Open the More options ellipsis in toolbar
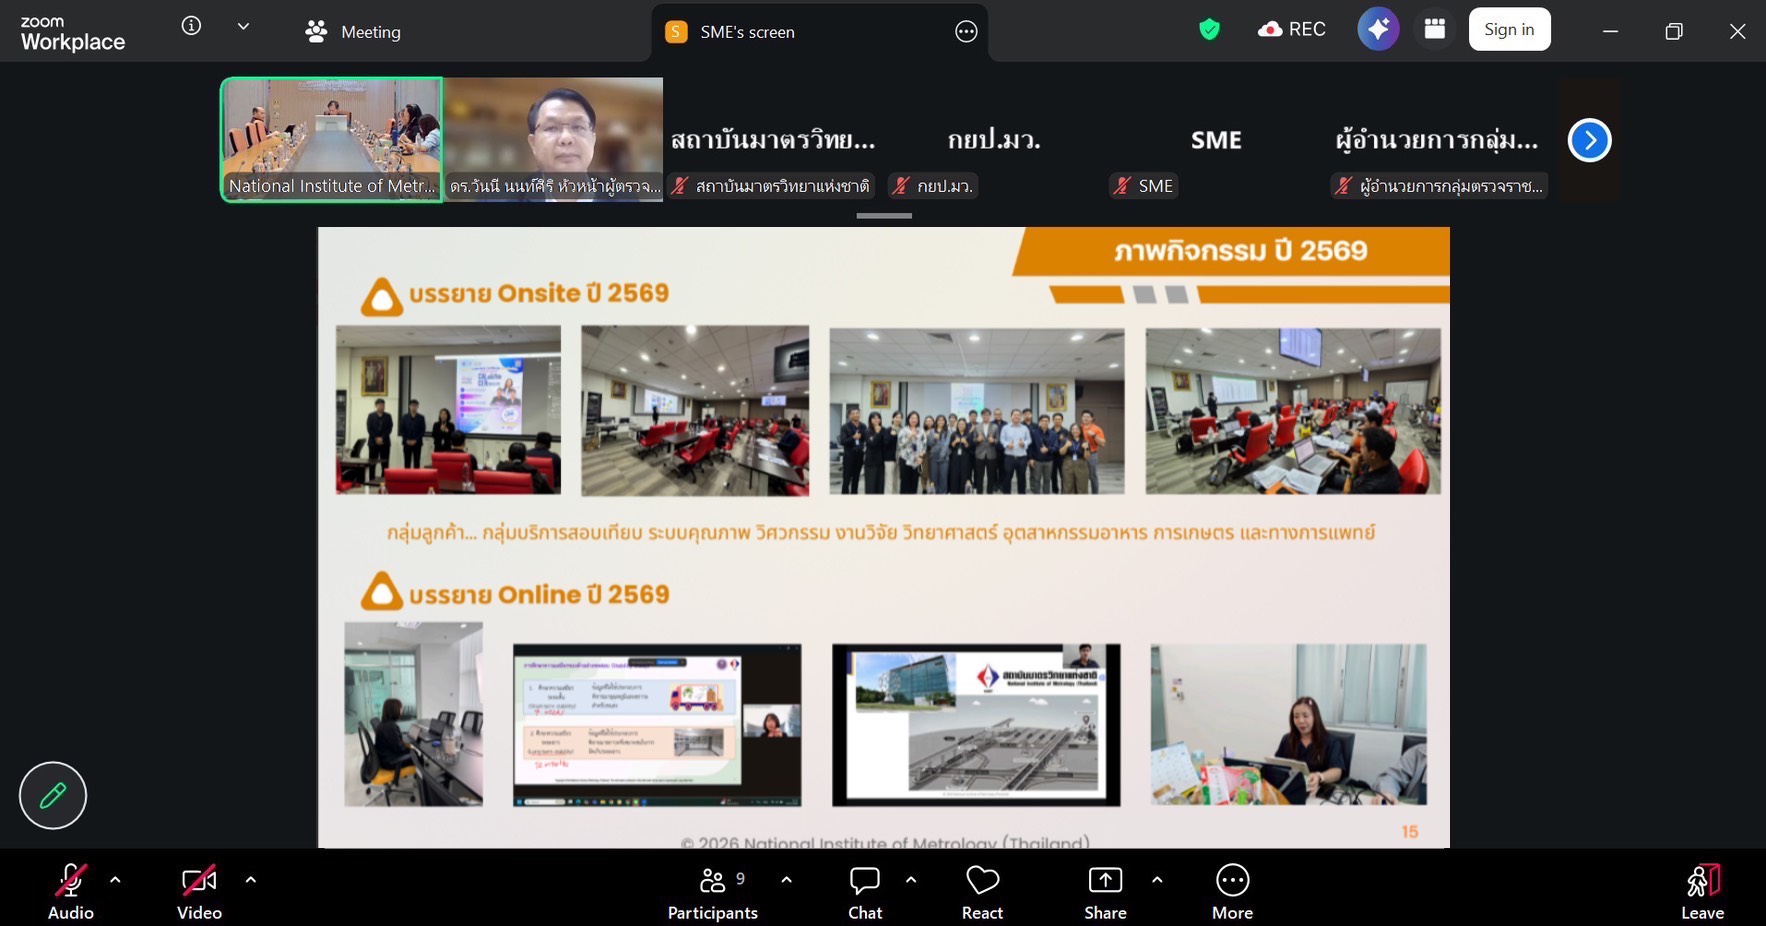The height and width of the screenshot is (926, 1766). [1232, 891]
